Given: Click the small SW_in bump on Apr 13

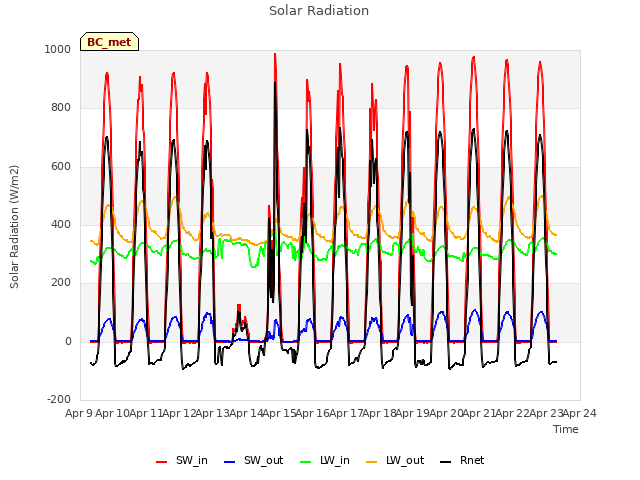Looking at the screenshot, I should 239,307.
